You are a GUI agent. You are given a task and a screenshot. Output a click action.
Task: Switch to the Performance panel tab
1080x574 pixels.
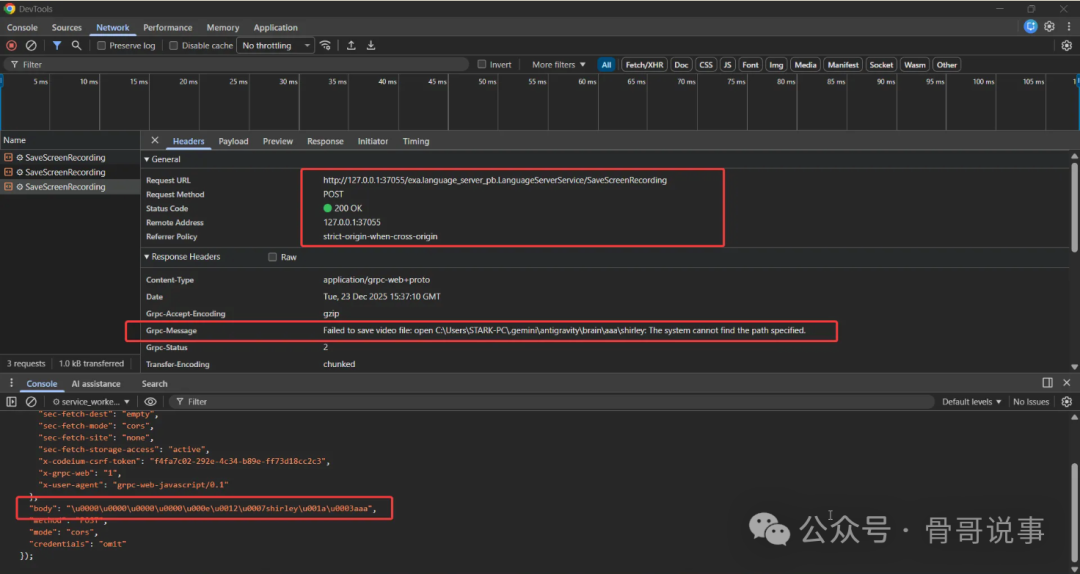[x=167, y=27]
